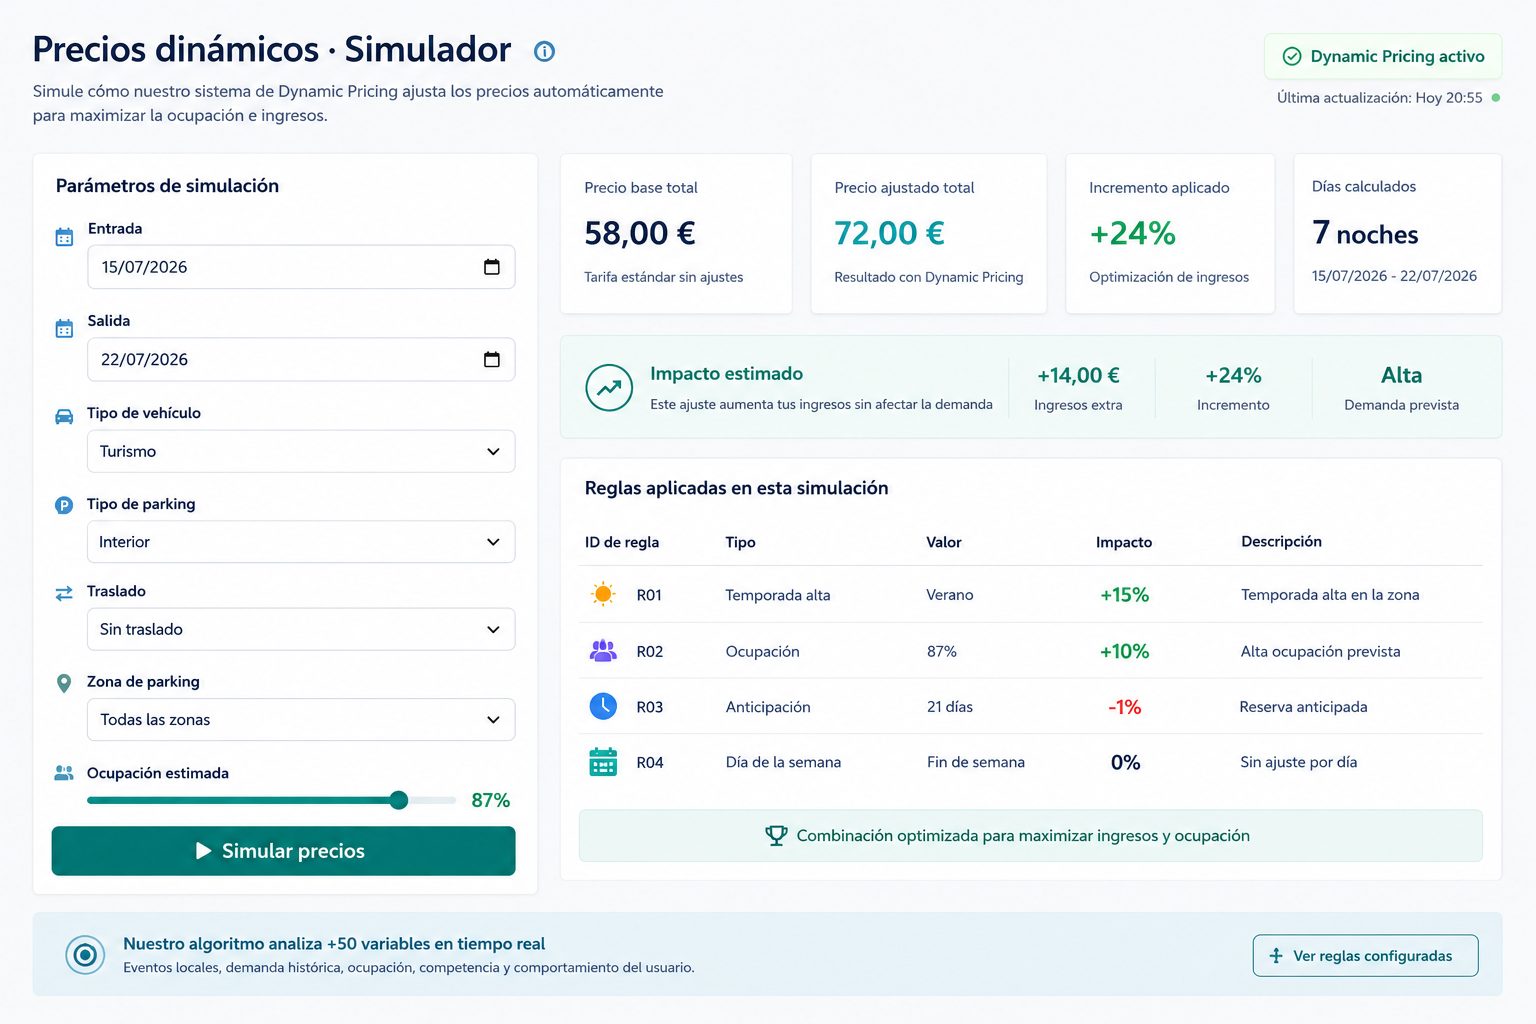Click the +10% impact value of R02
Image resolution: width=1536 pixels, height=1024 pixels.
[x=1125, y=651]
